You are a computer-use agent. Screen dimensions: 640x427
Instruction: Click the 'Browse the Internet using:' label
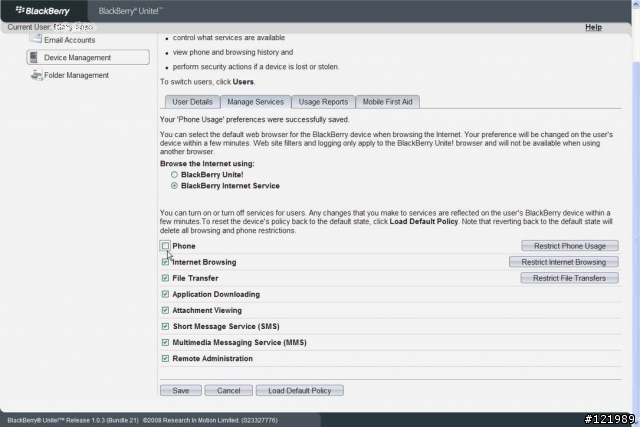coord(207,164)
